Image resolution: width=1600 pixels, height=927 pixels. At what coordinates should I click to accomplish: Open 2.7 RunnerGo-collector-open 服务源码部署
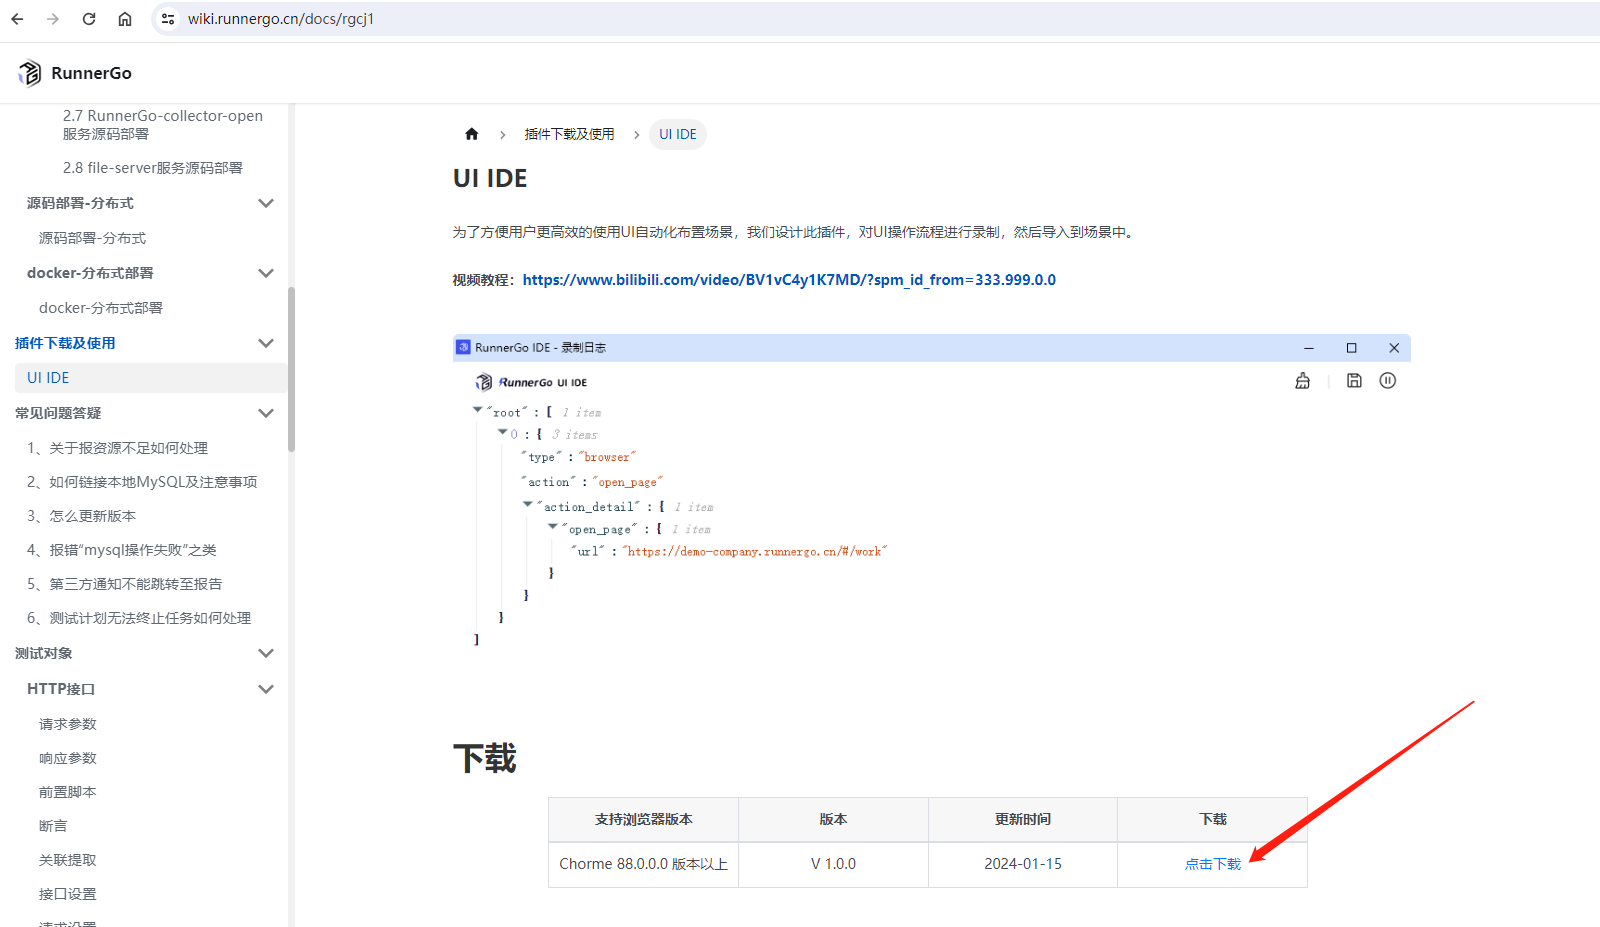click(x=163, y=125)
